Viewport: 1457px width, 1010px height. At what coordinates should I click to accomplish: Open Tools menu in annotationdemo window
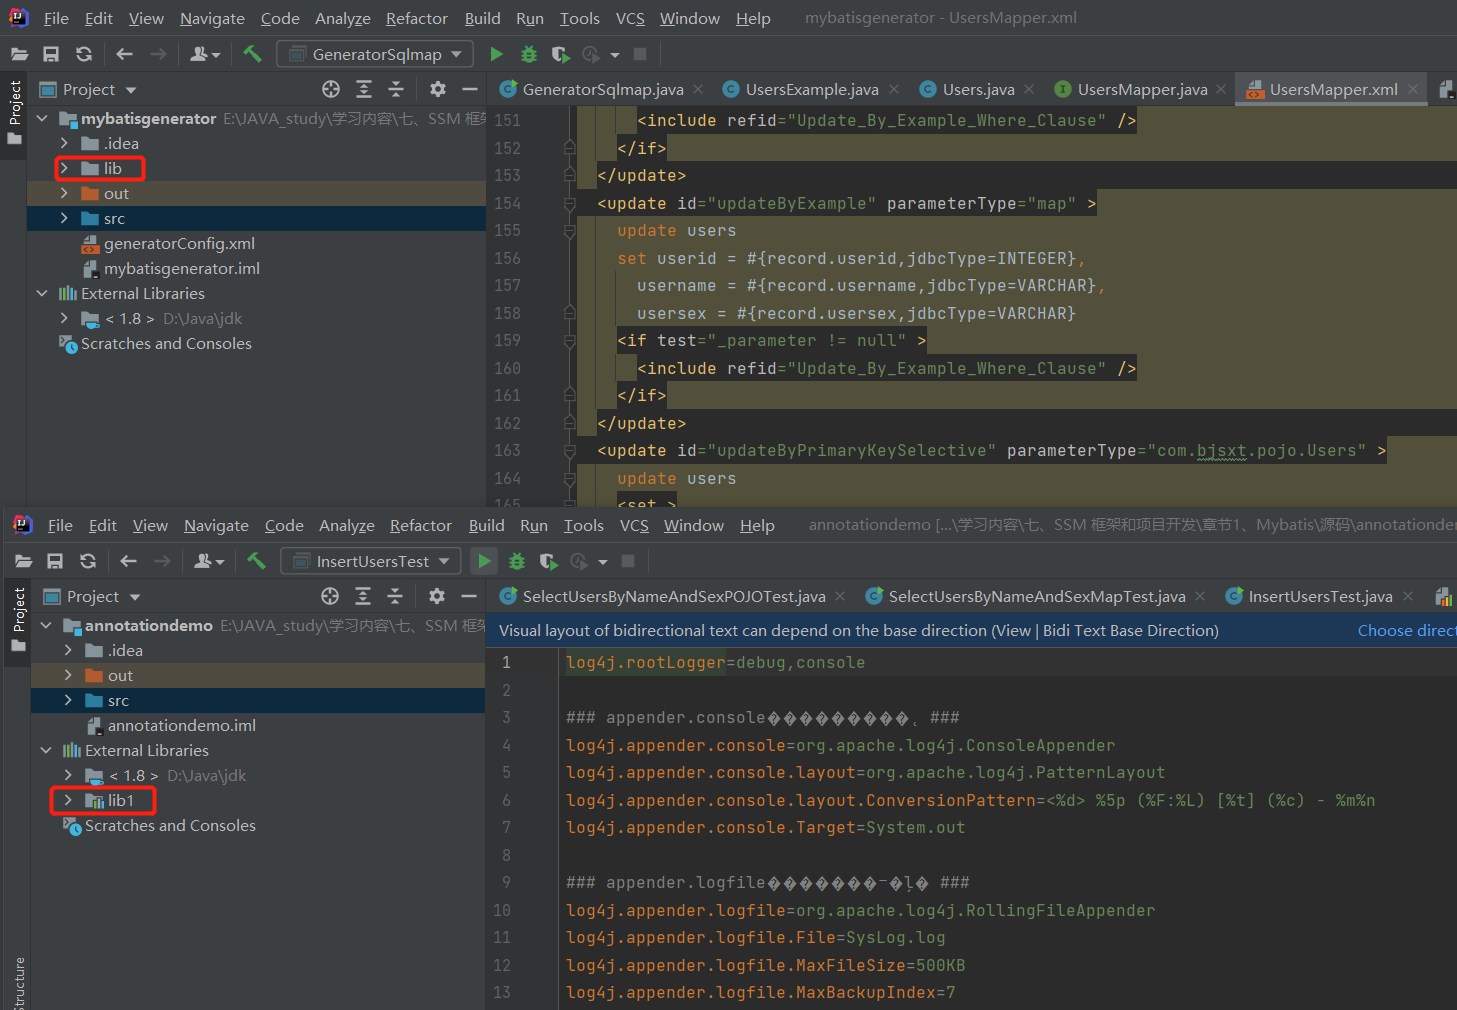point(583,525)
